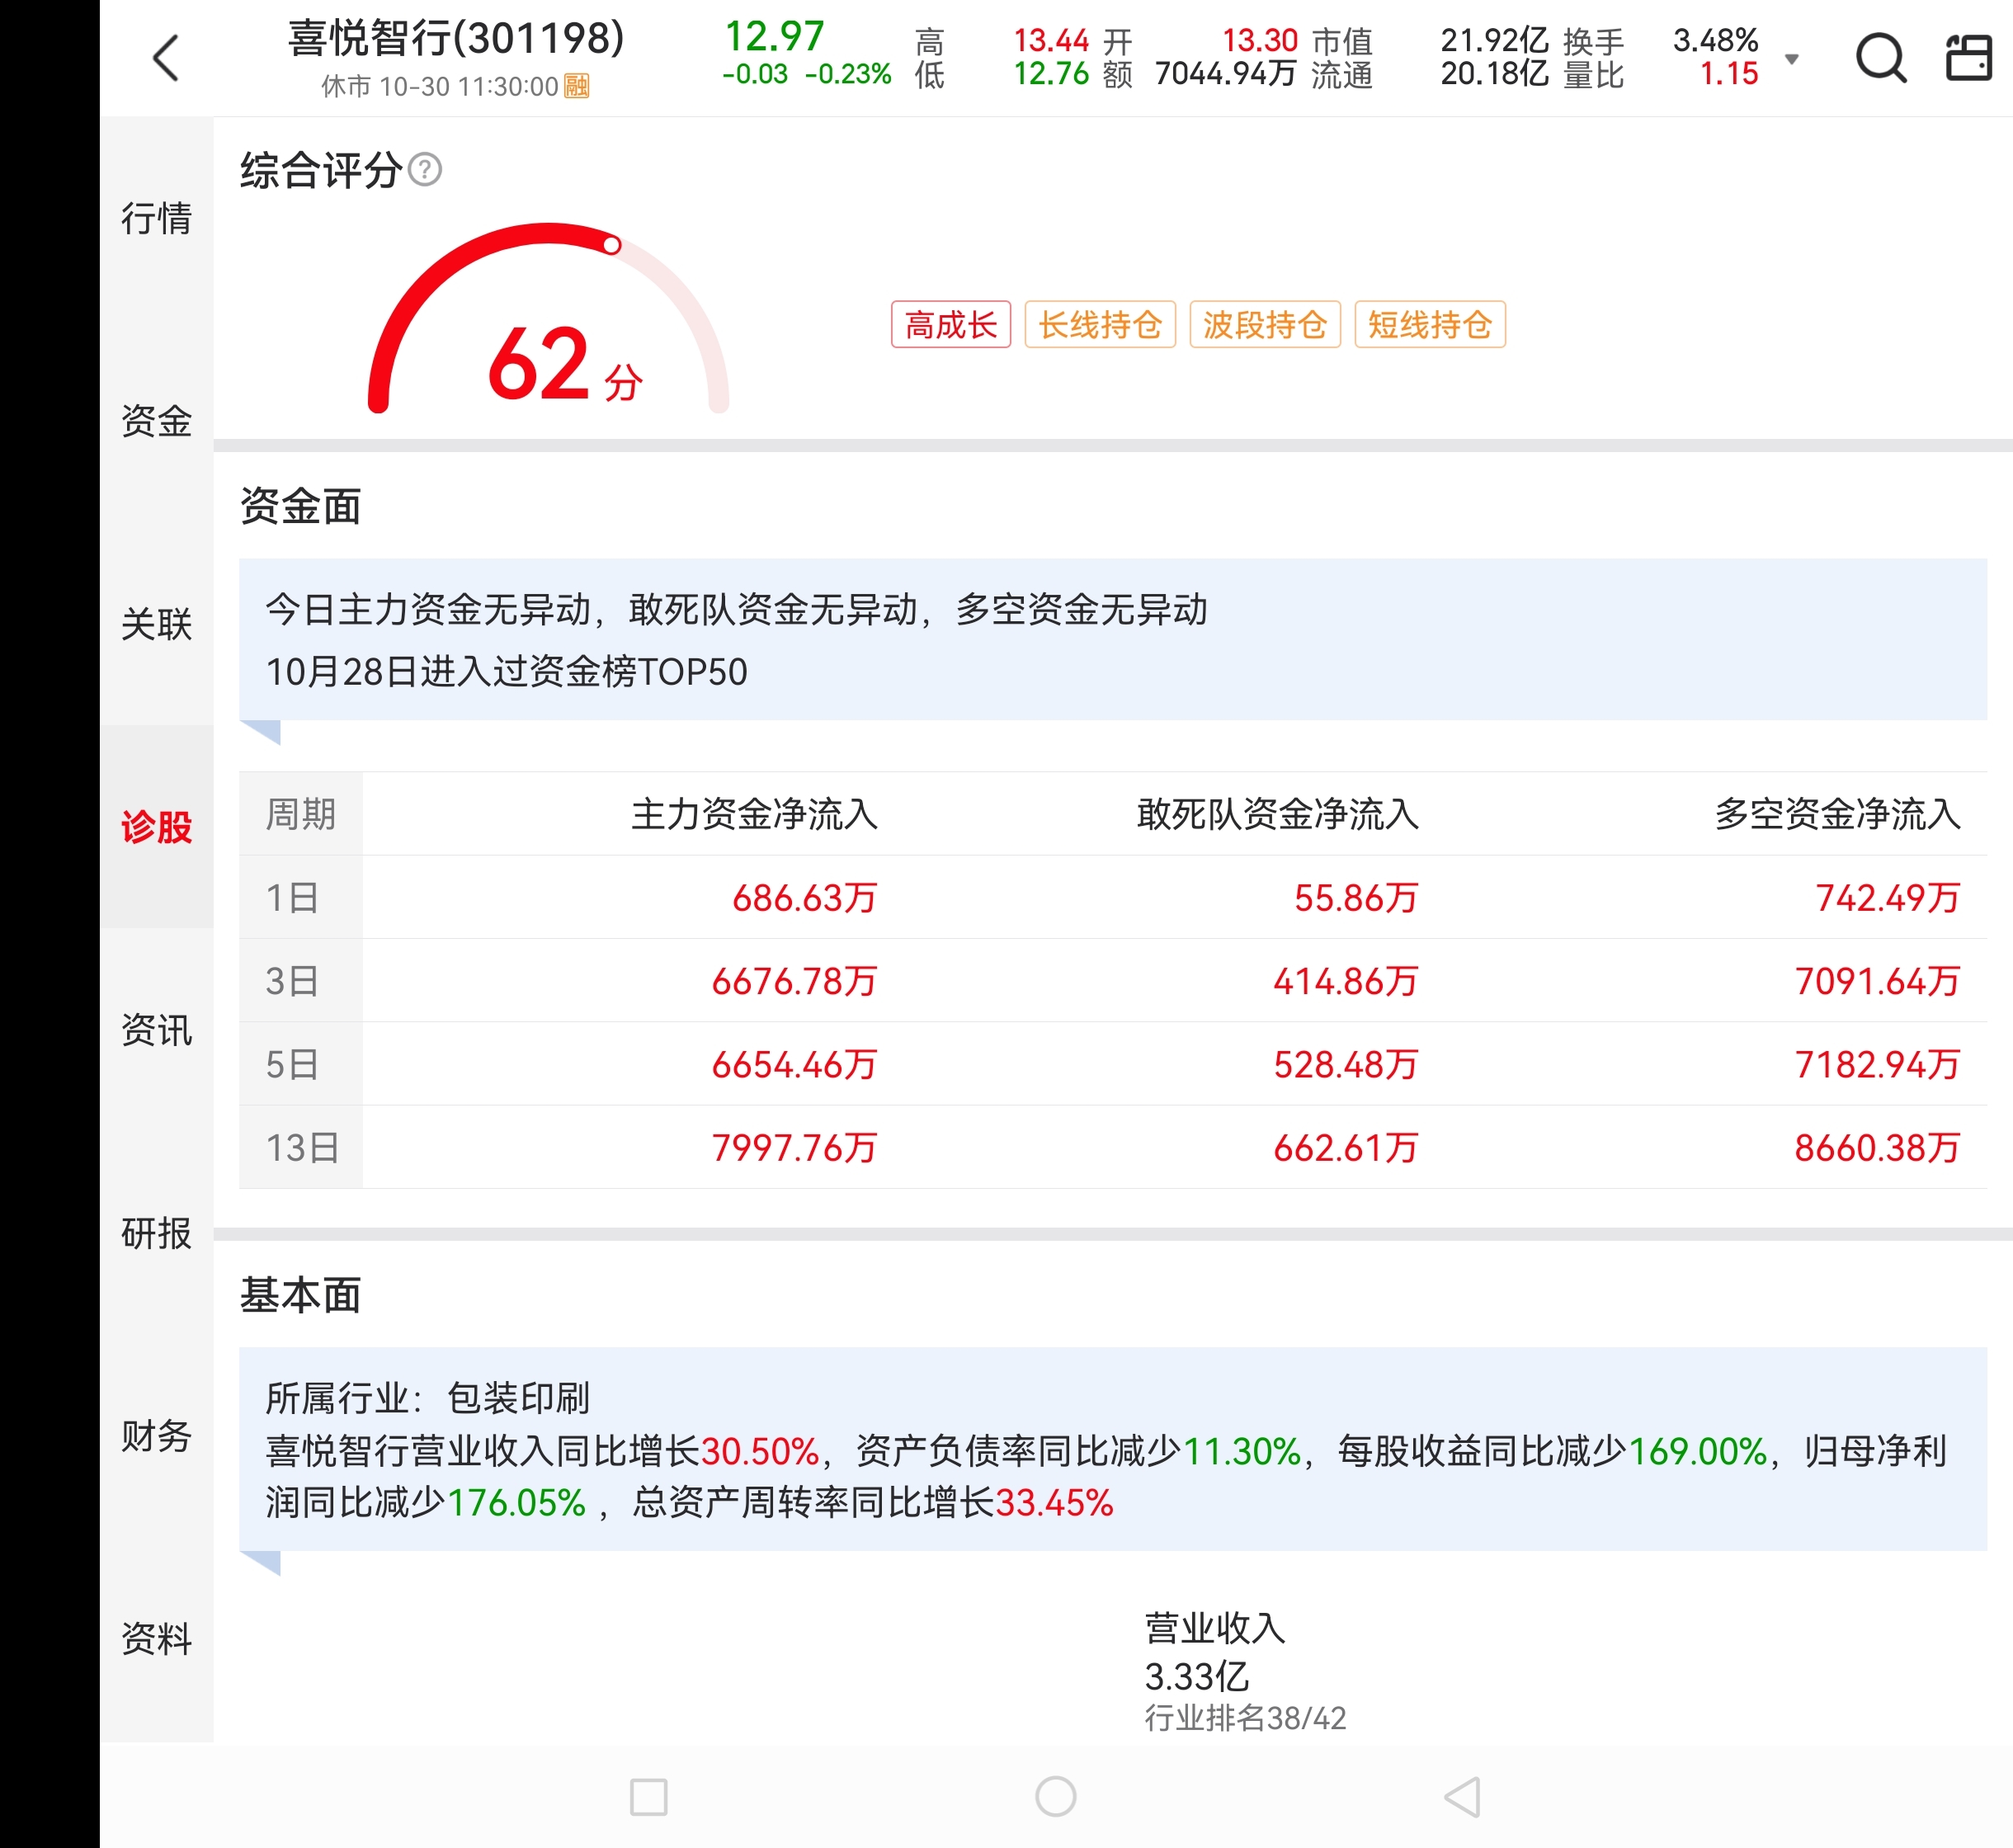Switch to the 行情 sidebar tab
Screen dimensions: 2013x1848
coord(156,218)
